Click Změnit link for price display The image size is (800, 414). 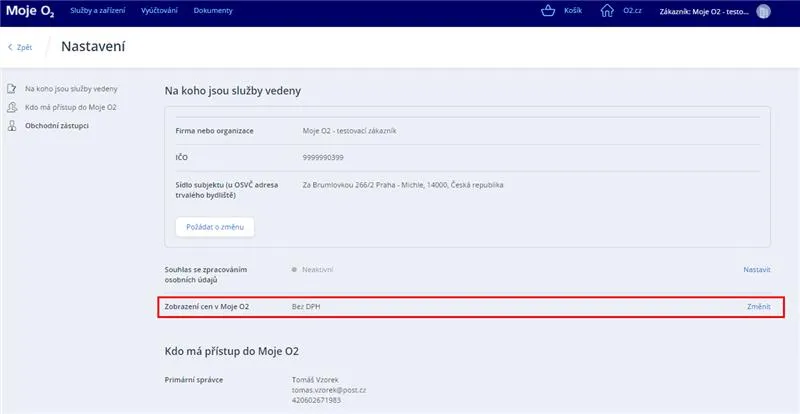(x=758, y=307)
